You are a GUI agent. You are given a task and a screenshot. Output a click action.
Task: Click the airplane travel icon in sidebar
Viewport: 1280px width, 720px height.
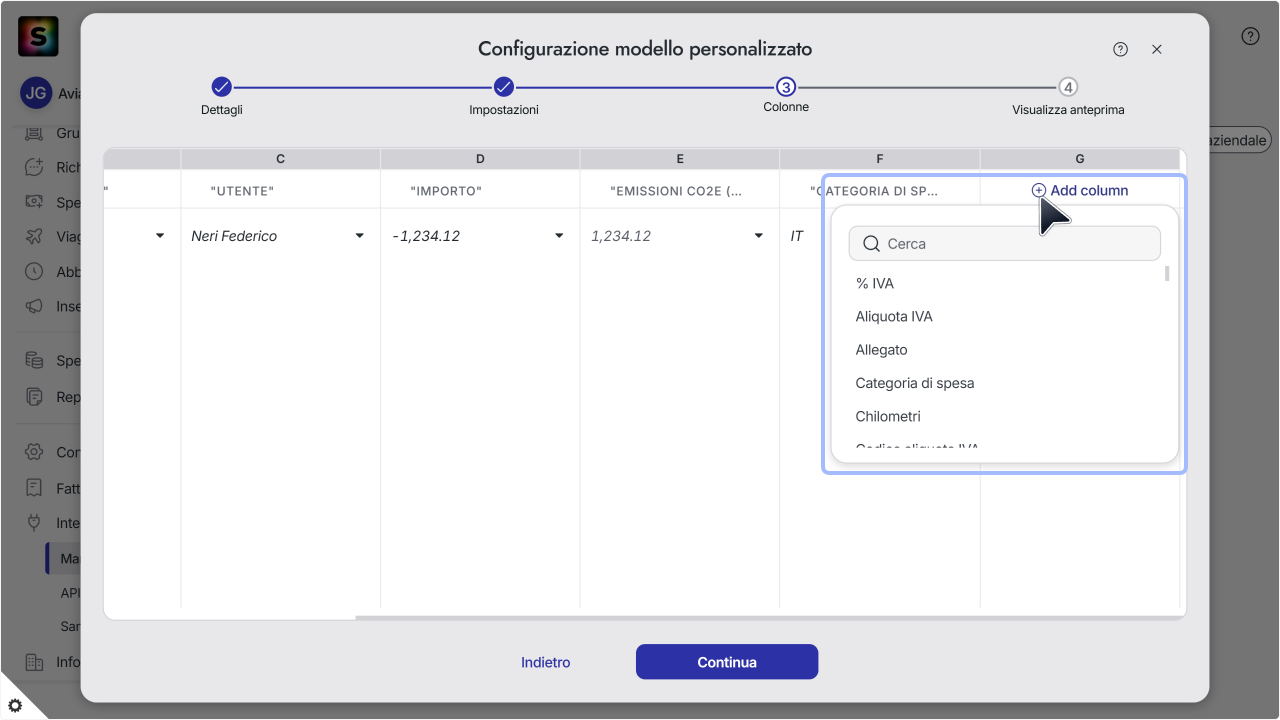pyautogui.click(x=34, y=237)
